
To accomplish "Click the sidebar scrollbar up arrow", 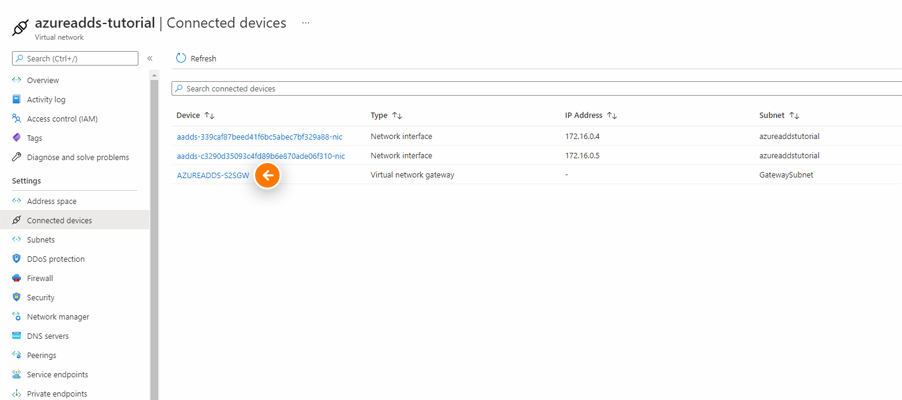I will coord(154,75).
